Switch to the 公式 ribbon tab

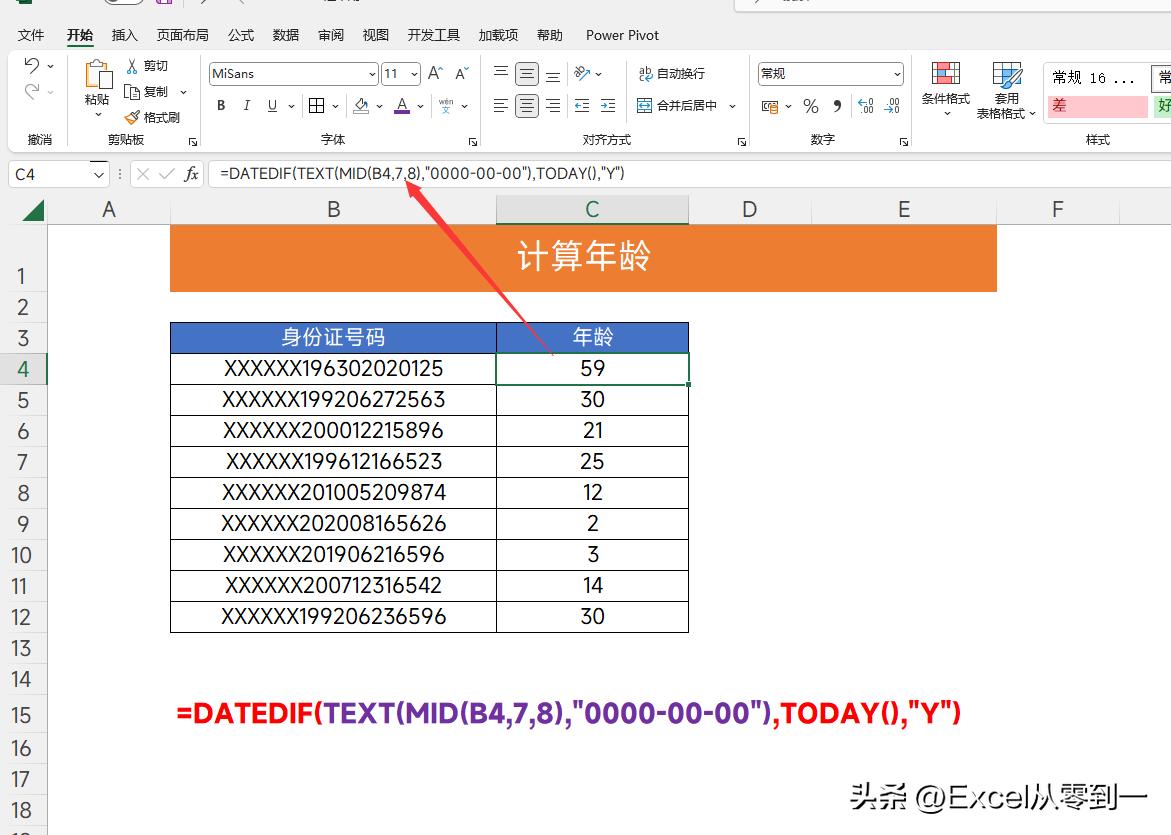[240, 35]
